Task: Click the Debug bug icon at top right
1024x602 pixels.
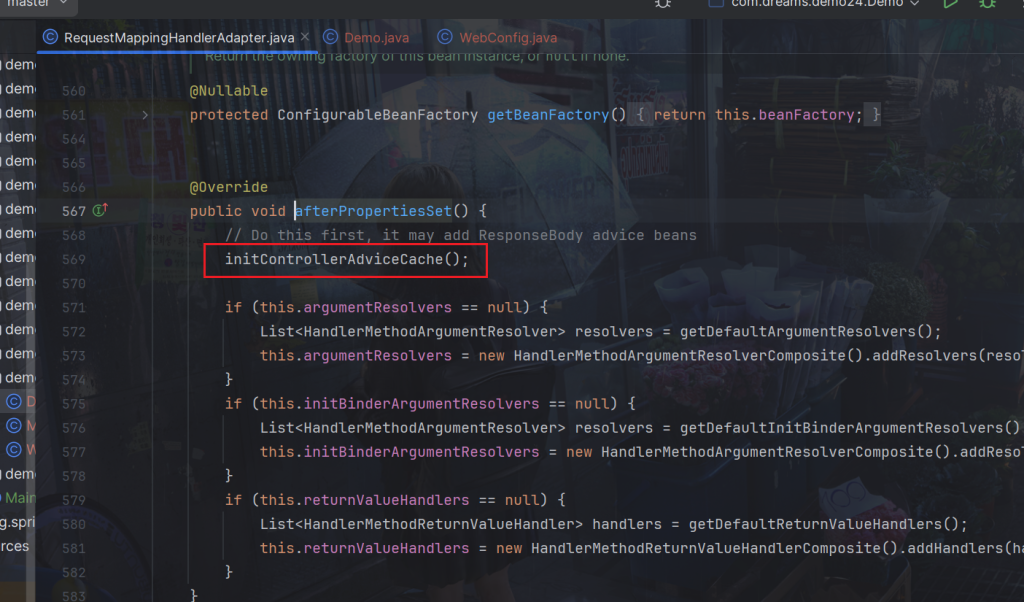Action: point(987,4)
